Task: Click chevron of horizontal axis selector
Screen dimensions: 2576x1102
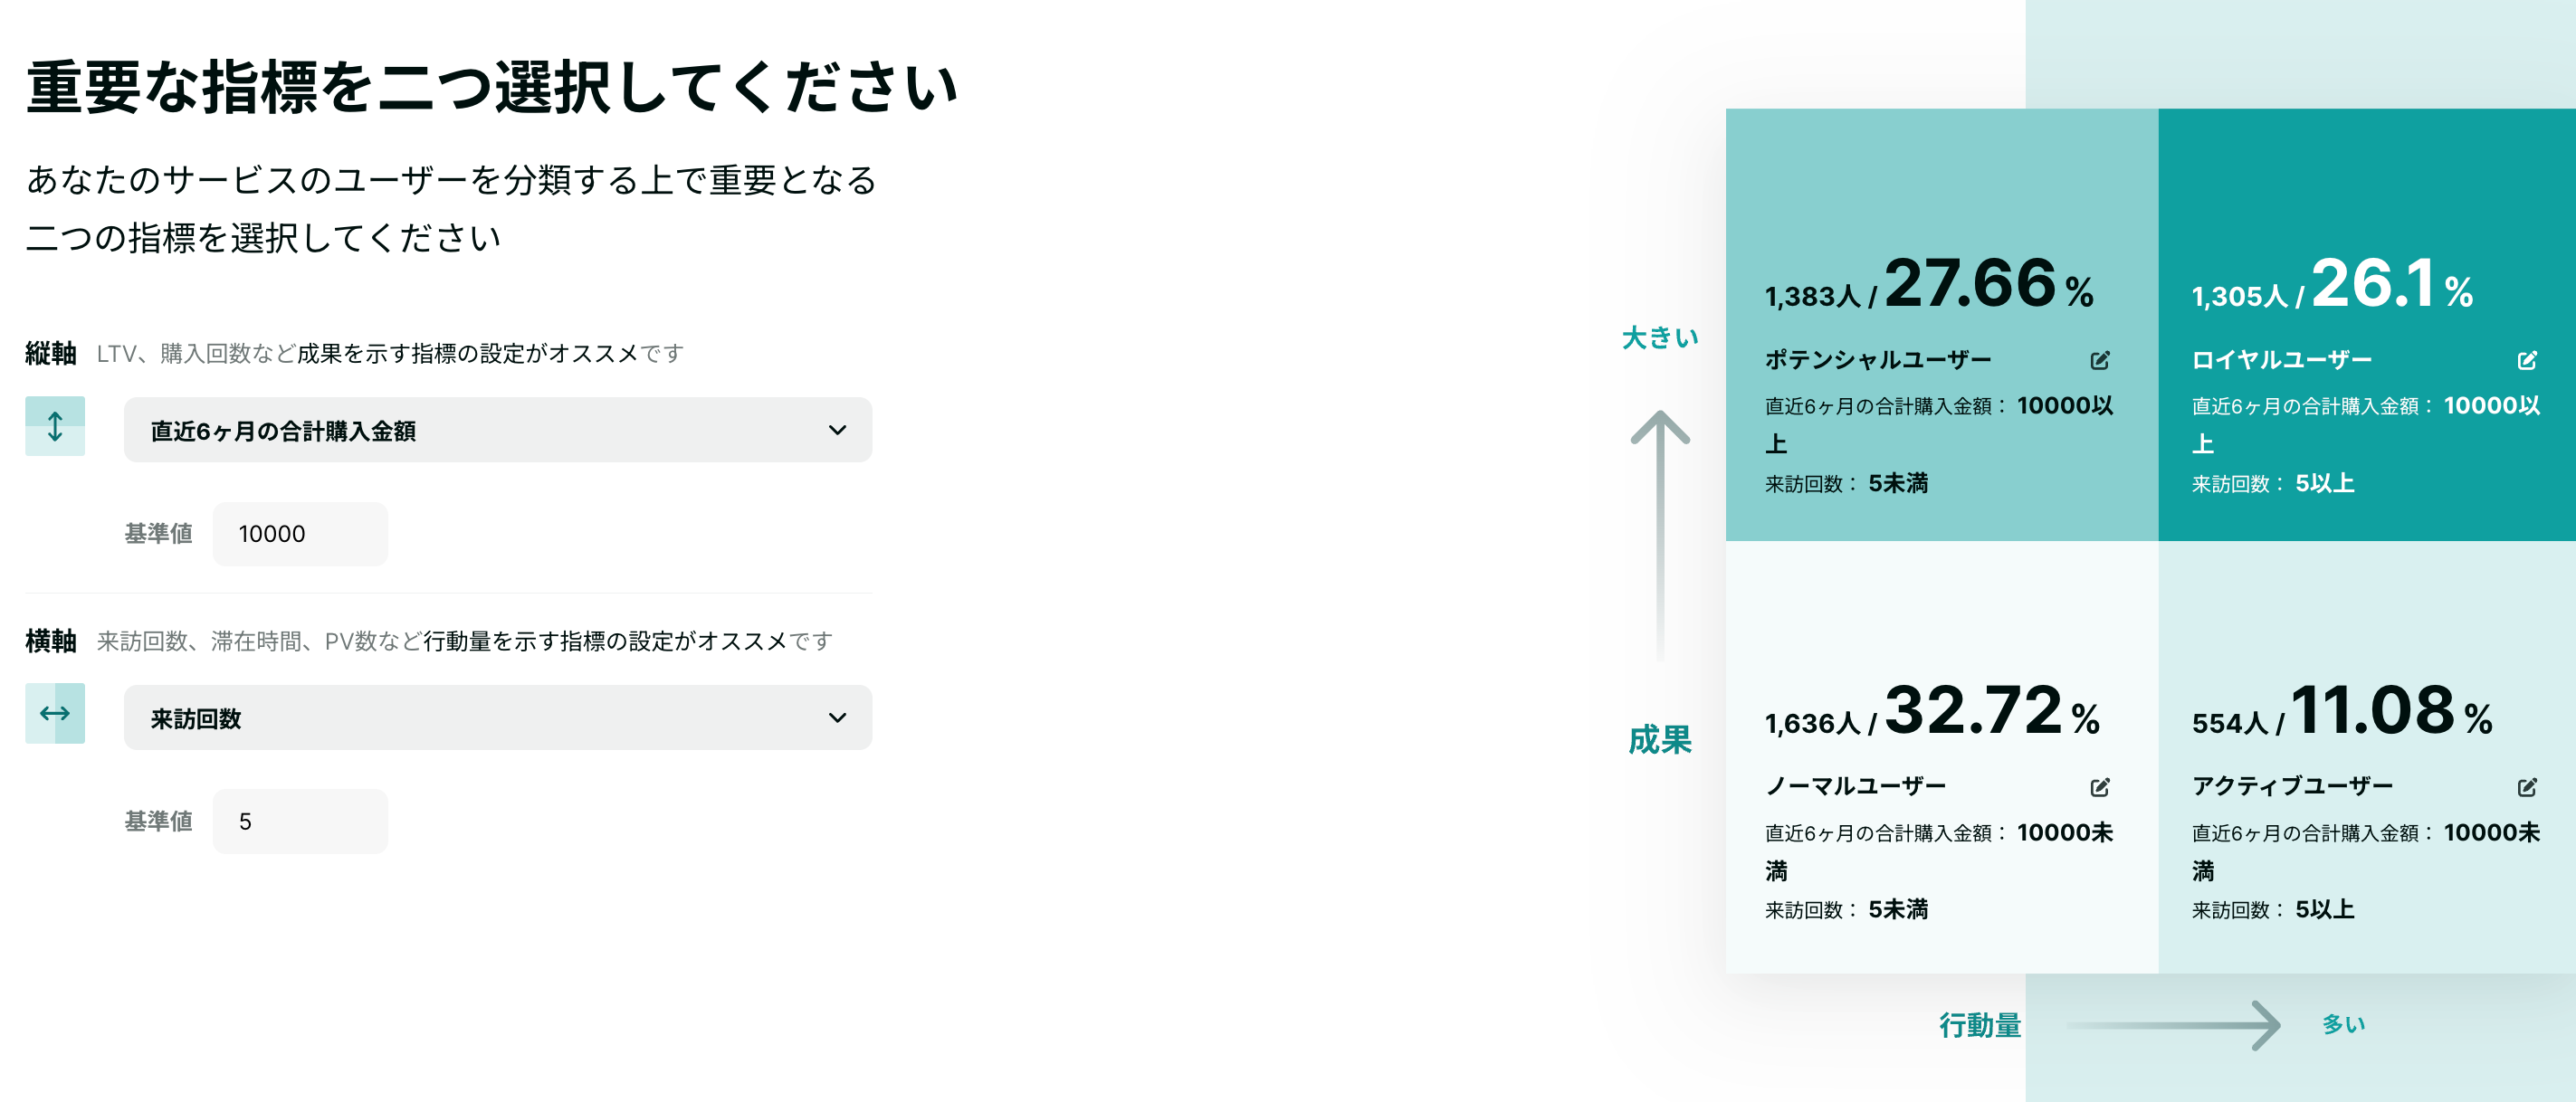Action: click(837, 717)
